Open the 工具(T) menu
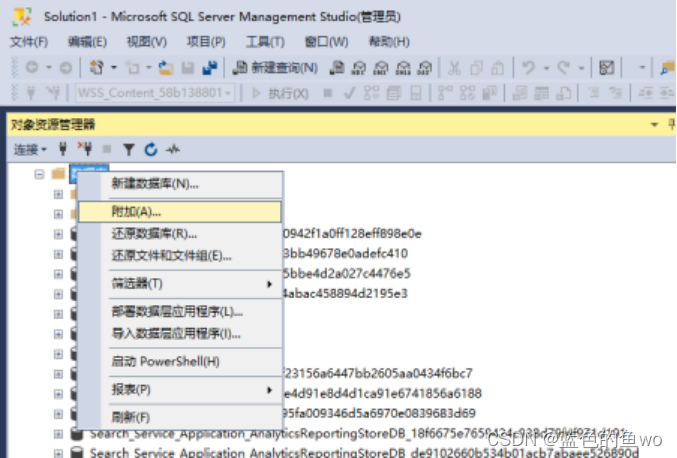Viewport: 677px width, 458px height. coord(265,42)
